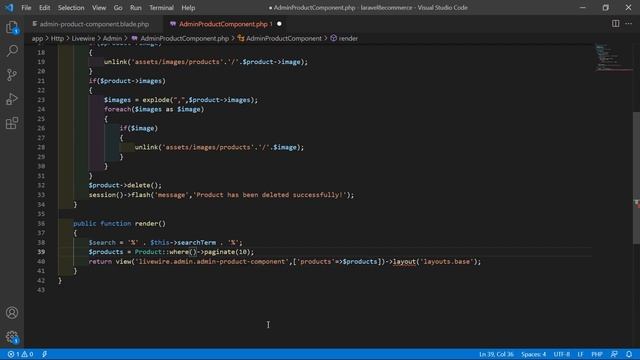Select the AdminProductComponent.php tab
Screen dimensions: 640x360
(x=223, y=24)
